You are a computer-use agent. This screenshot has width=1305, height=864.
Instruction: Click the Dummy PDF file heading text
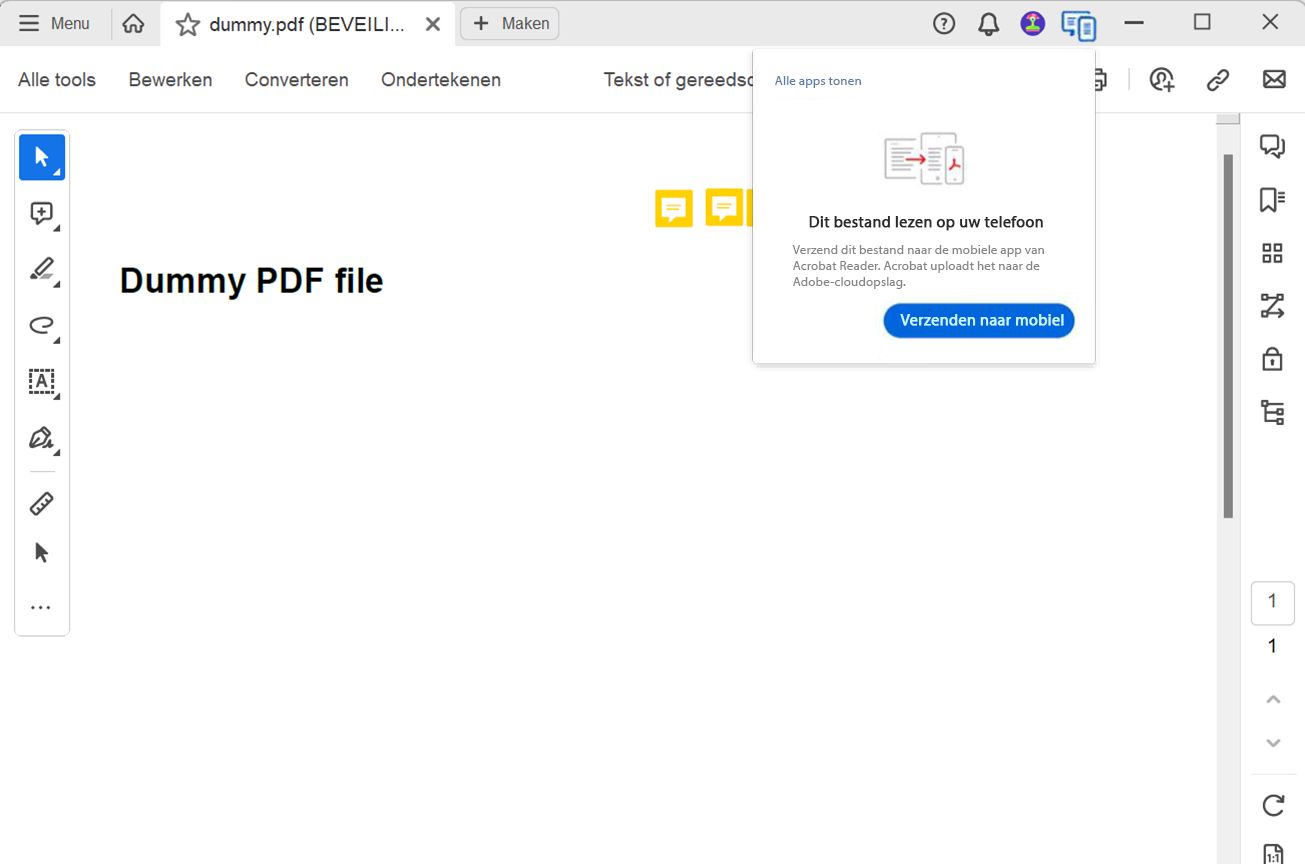pyautogui.click(x=251, y=280)
